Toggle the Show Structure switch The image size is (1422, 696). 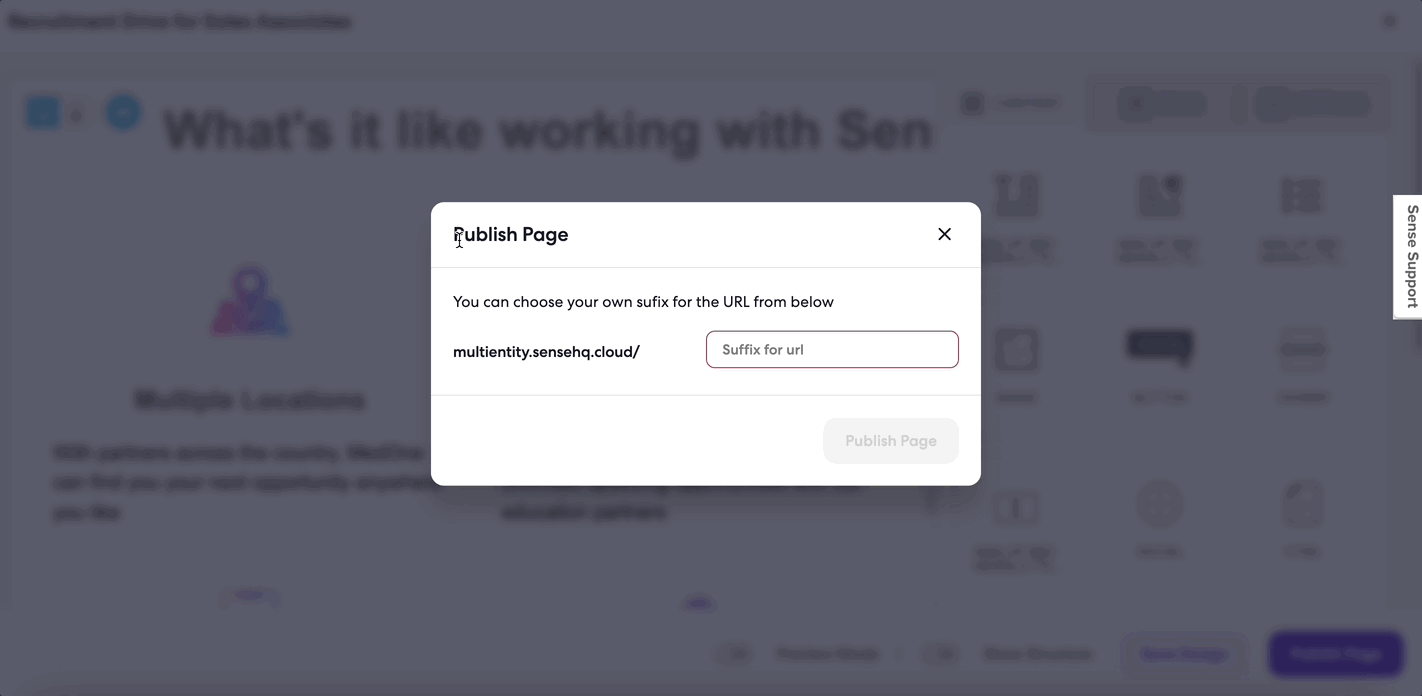pyautogui.click(x=940, y=654)
